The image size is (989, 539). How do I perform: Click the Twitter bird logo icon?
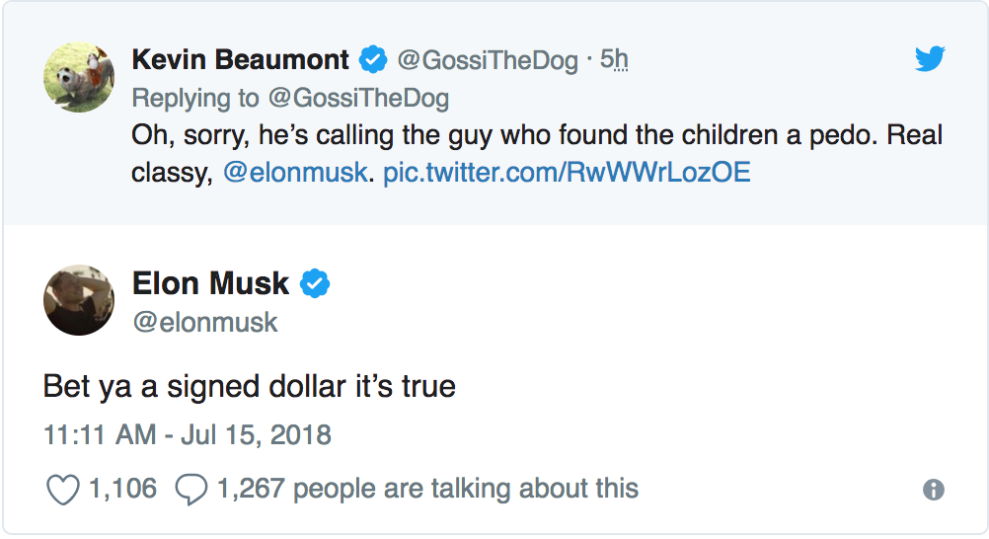pyautogui.click(x=930, y=60)
